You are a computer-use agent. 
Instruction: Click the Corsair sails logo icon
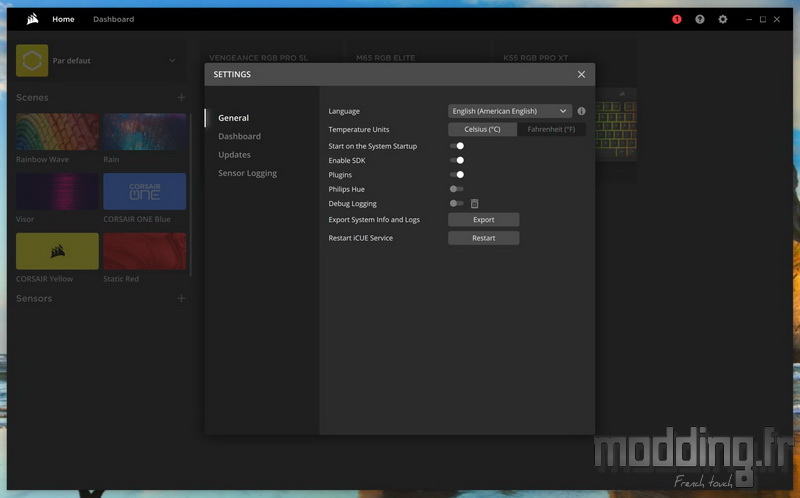tap(33, 19)
